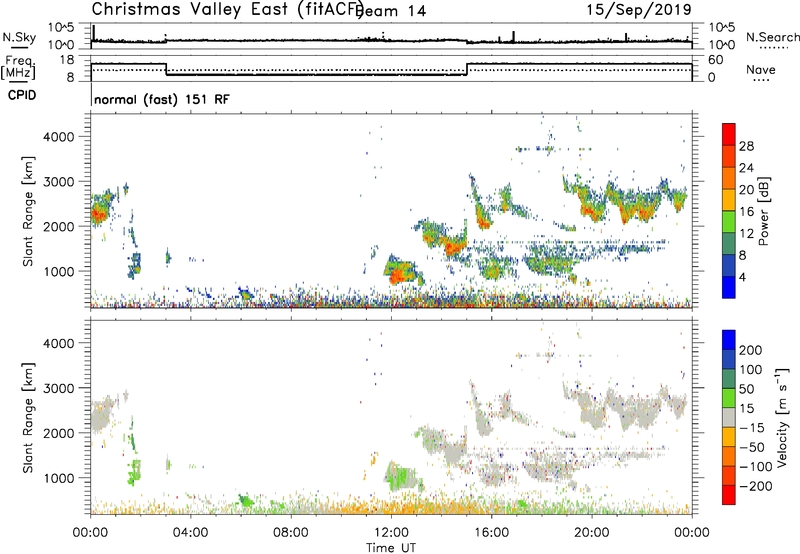Click the date '15/Sep/2019'
Image resolution: width=800 pixels, height=554 pixels.
coord(639,10)
